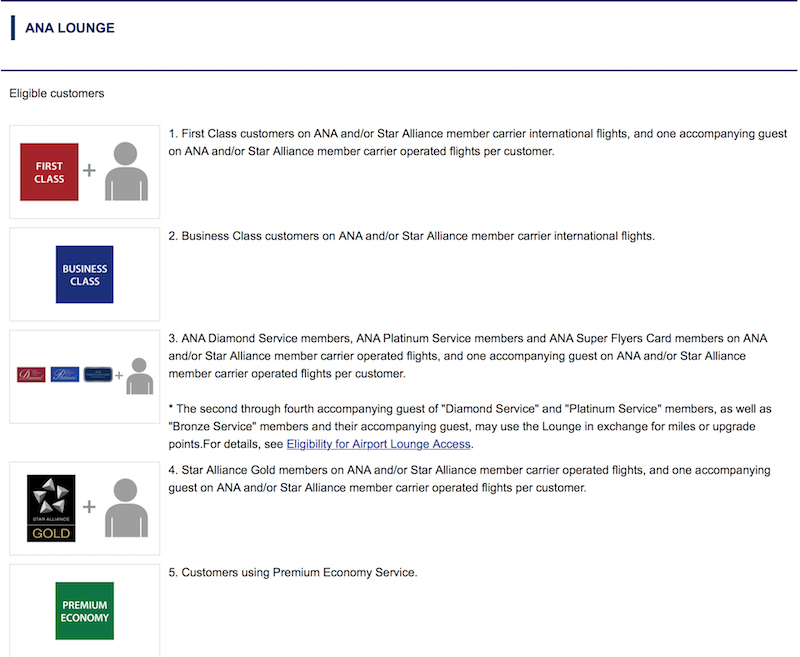The width and height of the screenshot is (800, 657).
Task: Click the text '5. Customers using Premium Economy Service.'
Action: [293, 572]
